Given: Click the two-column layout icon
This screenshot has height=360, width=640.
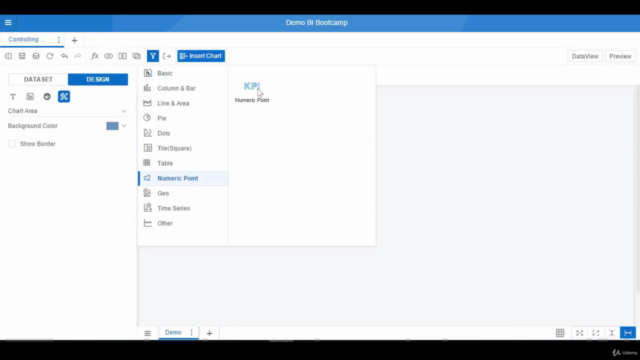Looking at the screenshot, I should tap(122, 56).
